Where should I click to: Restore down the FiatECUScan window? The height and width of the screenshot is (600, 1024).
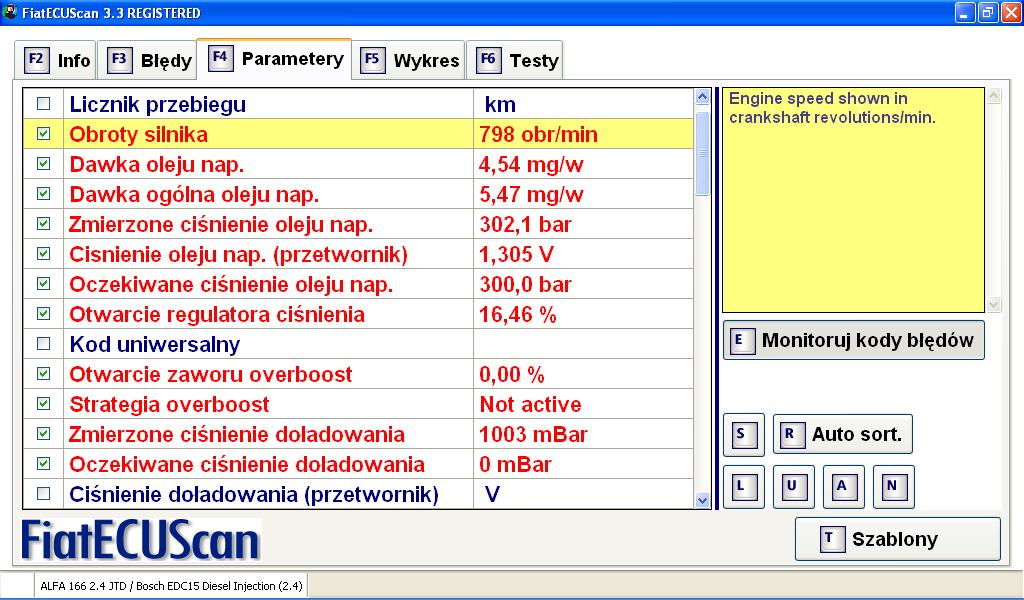point(988,12)
